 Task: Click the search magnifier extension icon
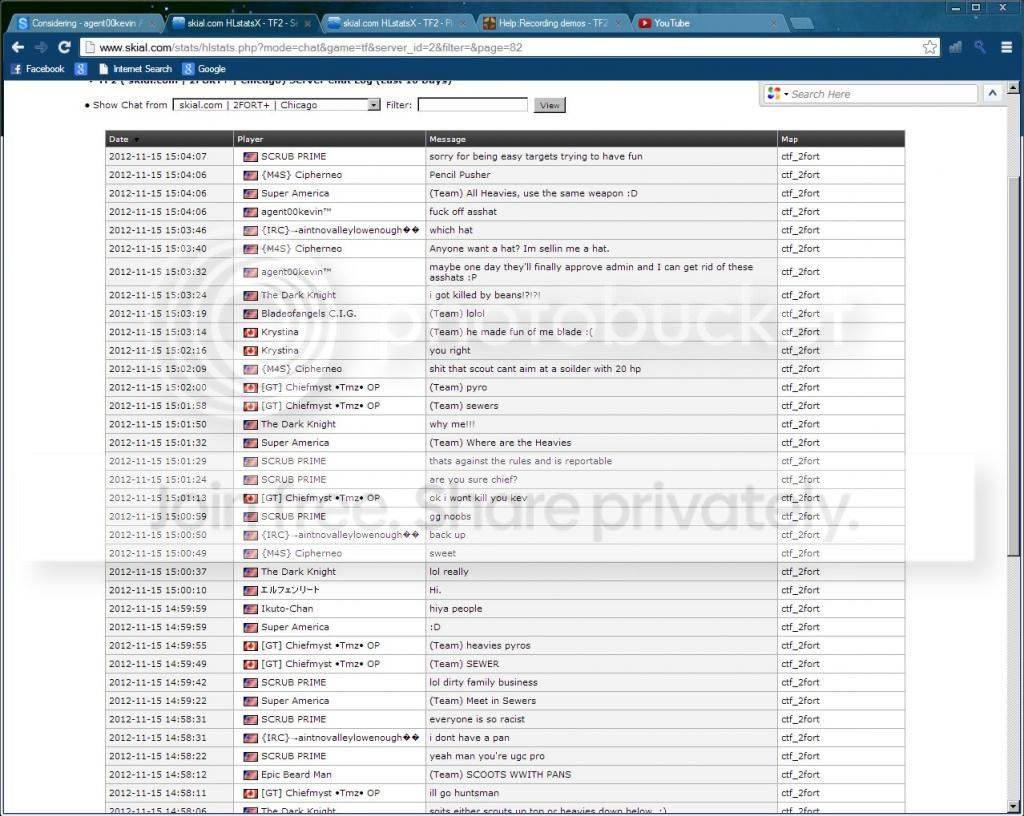click(x=980, y=47)
